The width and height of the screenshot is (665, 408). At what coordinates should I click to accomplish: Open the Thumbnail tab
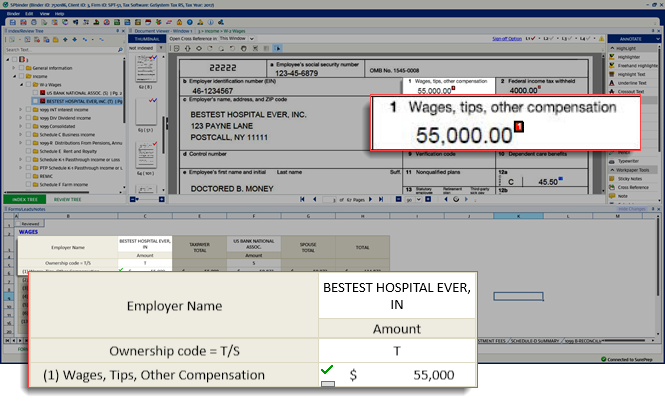[x=147, y=39]
